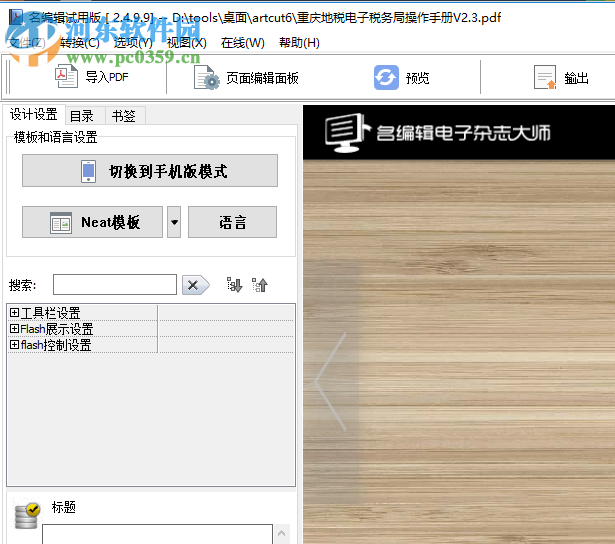Click the switch to mobile mode button
The width and height of the screenshot is (615, 544).
click(x=150, y=171)
